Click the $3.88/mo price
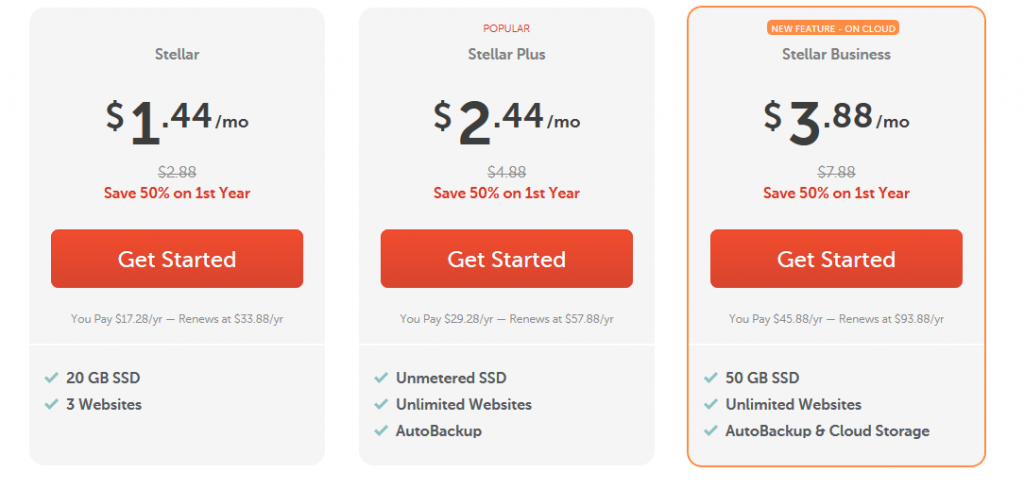 [836, 120]
